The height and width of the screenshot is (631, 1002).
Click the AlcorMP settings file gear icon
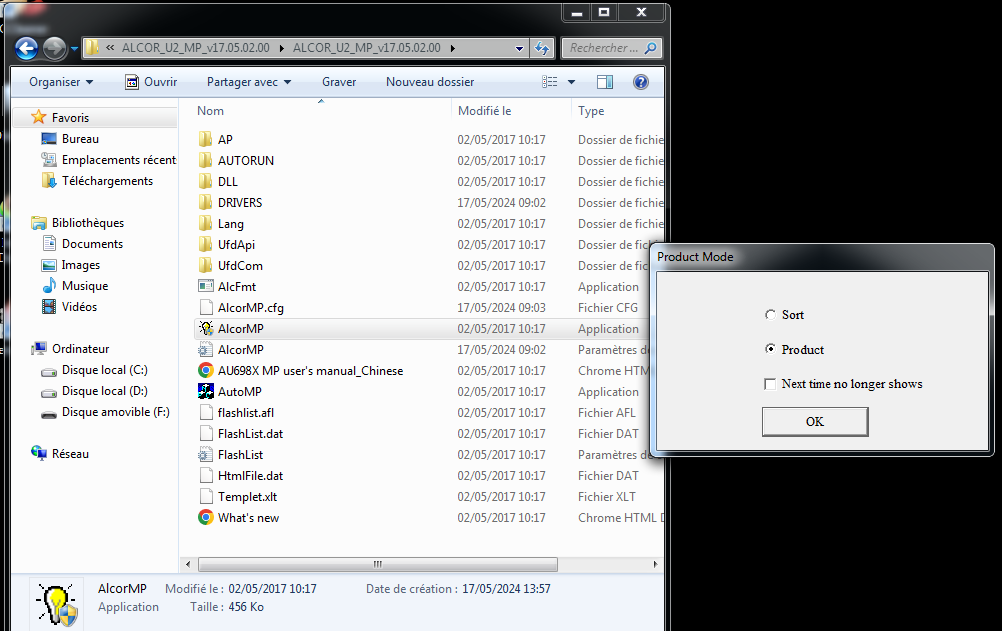coord(206,350)
